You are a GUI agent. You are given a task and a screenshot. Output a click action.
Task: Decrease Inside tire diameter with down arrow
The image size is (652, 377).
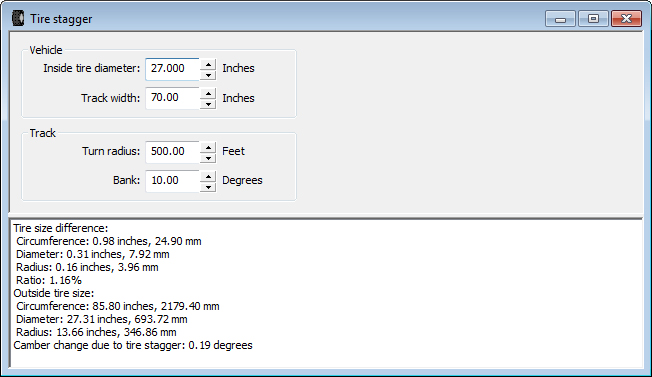[x=208, y=75]
